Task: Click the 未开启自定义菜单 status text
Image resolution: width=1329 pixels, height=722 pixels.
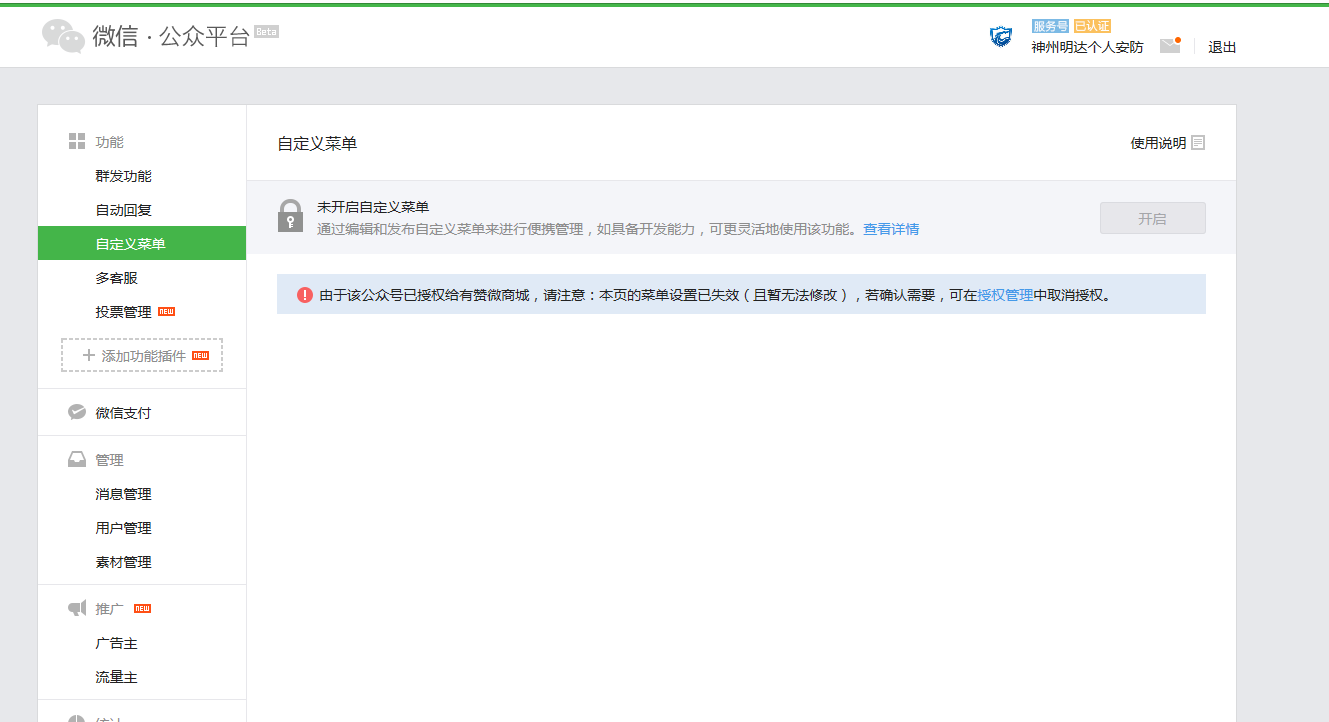Action: point(373,207)
